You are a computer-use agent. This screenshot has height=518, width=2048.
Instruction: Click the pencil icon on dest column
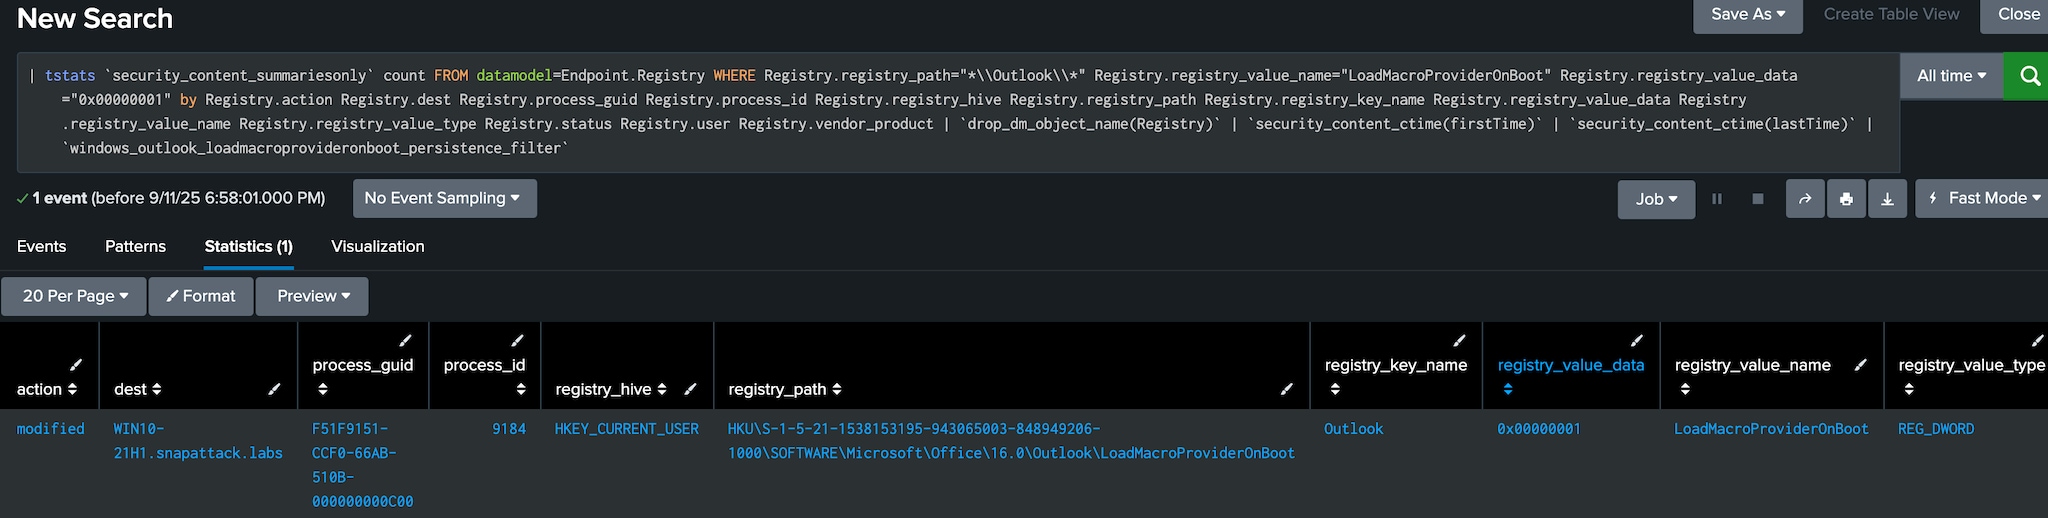[274, 389]
